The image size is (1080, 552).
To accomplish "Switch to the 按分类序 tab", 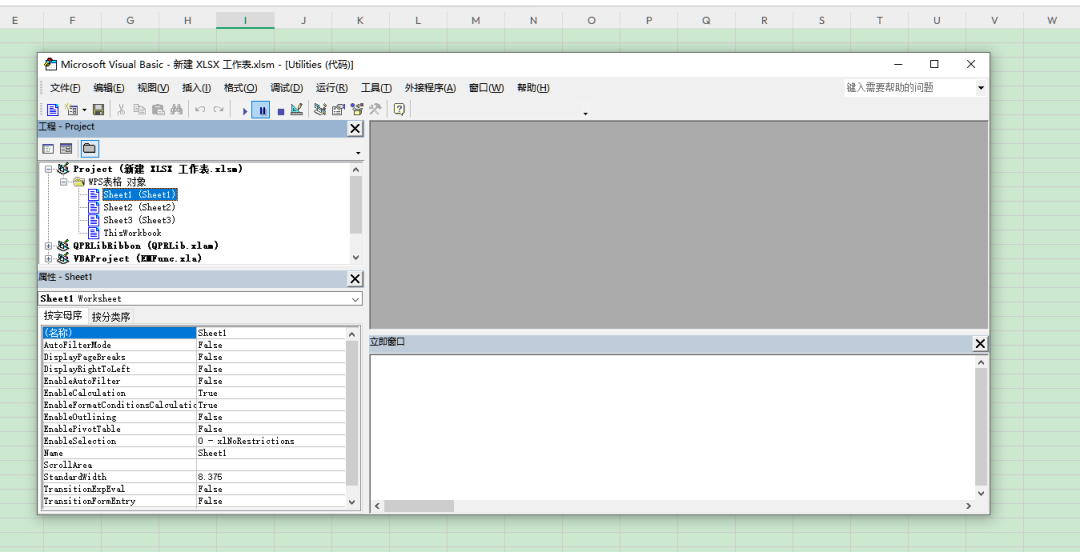I will click(x=111, y=317).
